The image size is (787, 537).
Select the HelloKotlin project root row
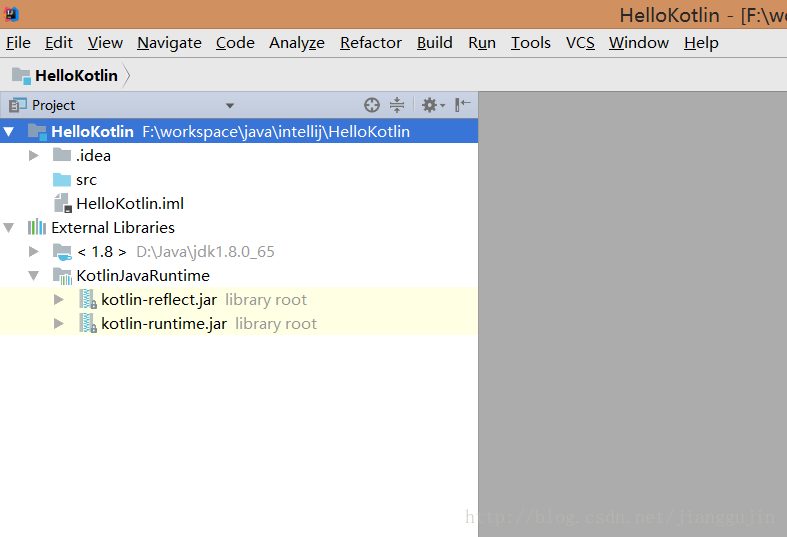pyautogui.click(x=239, y=131)
